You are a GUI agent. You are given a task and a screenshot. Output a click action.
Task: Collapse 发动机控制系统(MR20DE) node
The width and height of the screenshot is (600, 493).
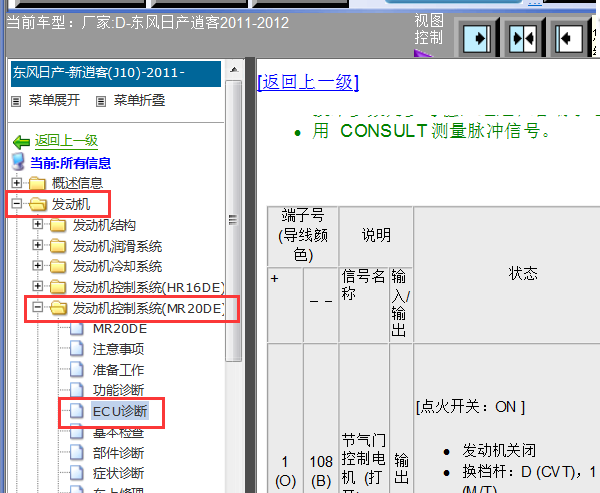coord(38,307)
